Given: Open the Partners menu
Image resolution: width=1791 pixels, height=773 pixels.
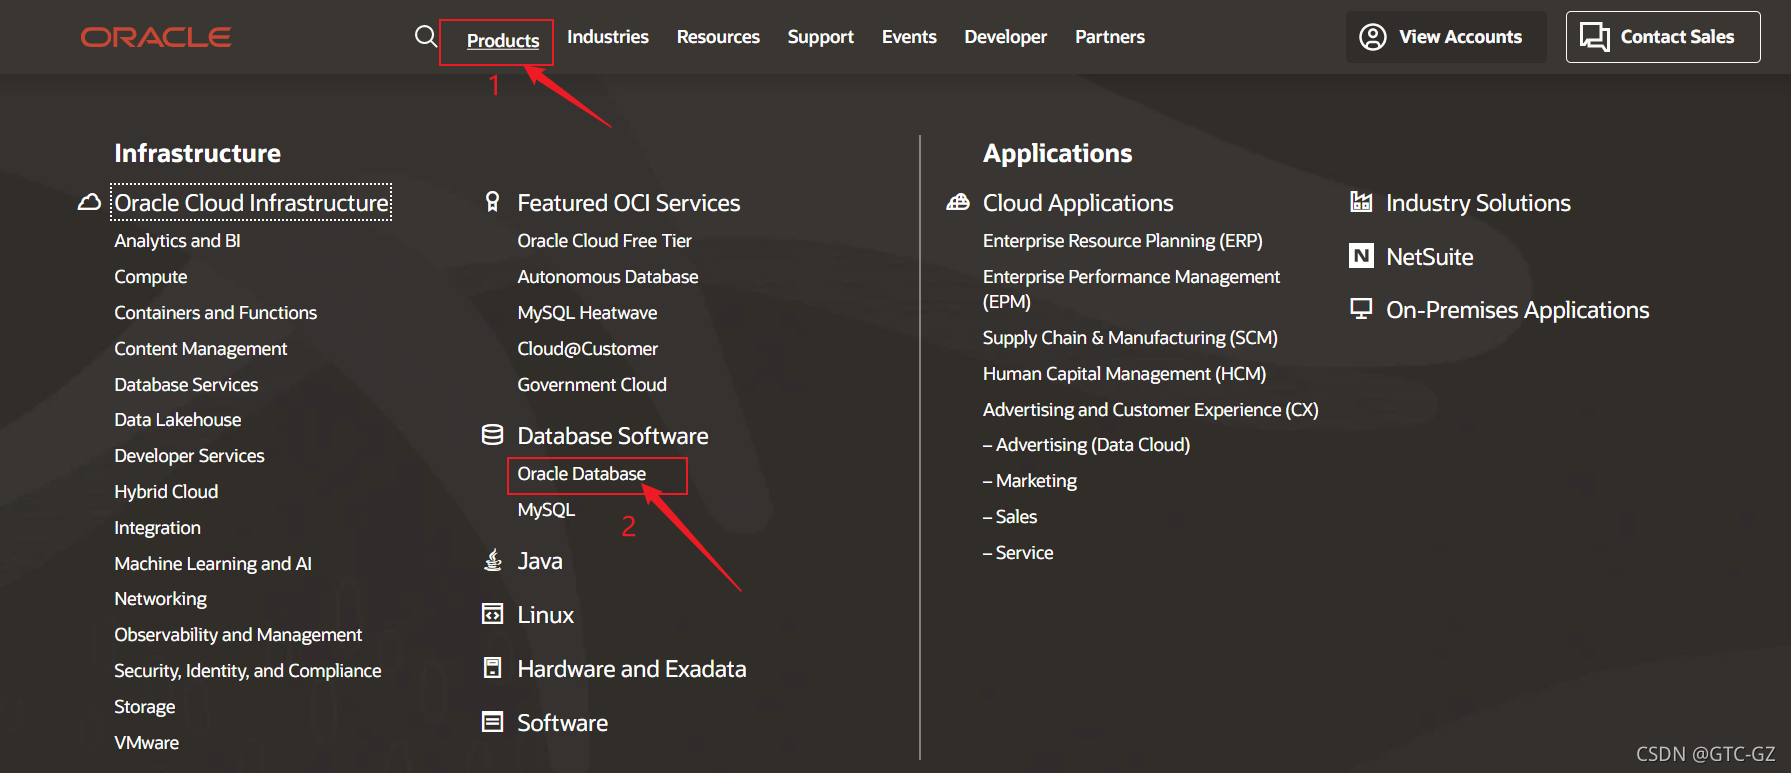Looking at the screenshot, I should click(1110, 37).
